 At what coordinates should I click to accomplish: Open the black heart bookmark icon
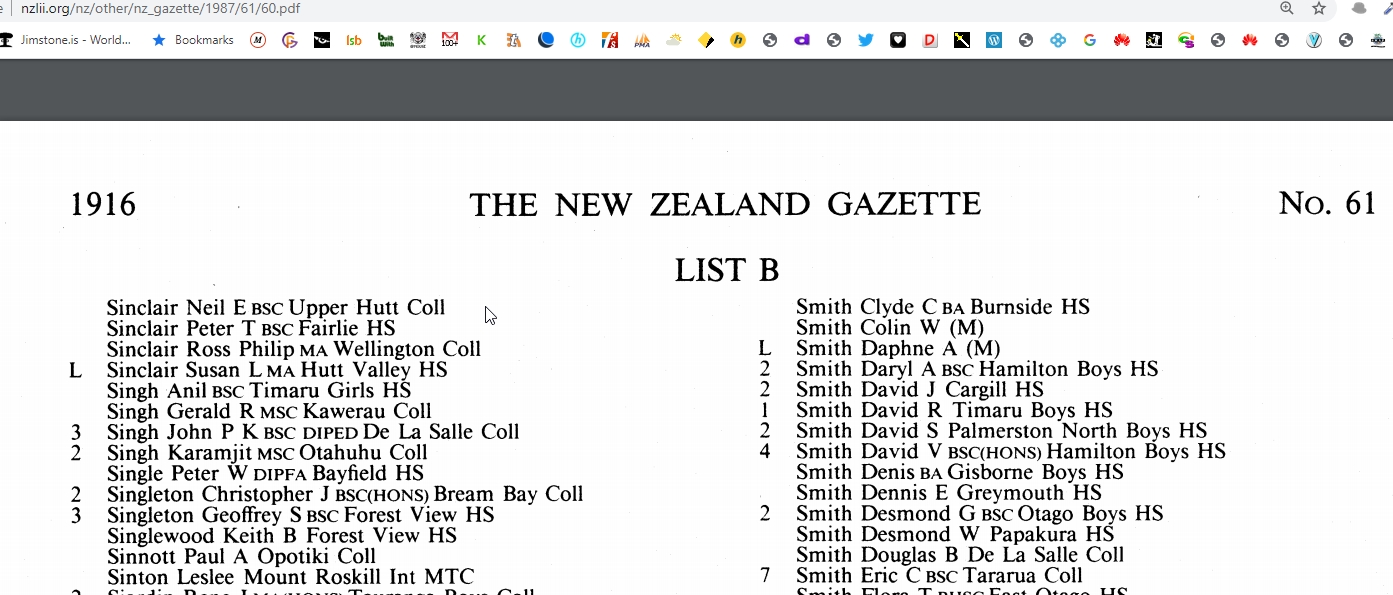(898, 40)
